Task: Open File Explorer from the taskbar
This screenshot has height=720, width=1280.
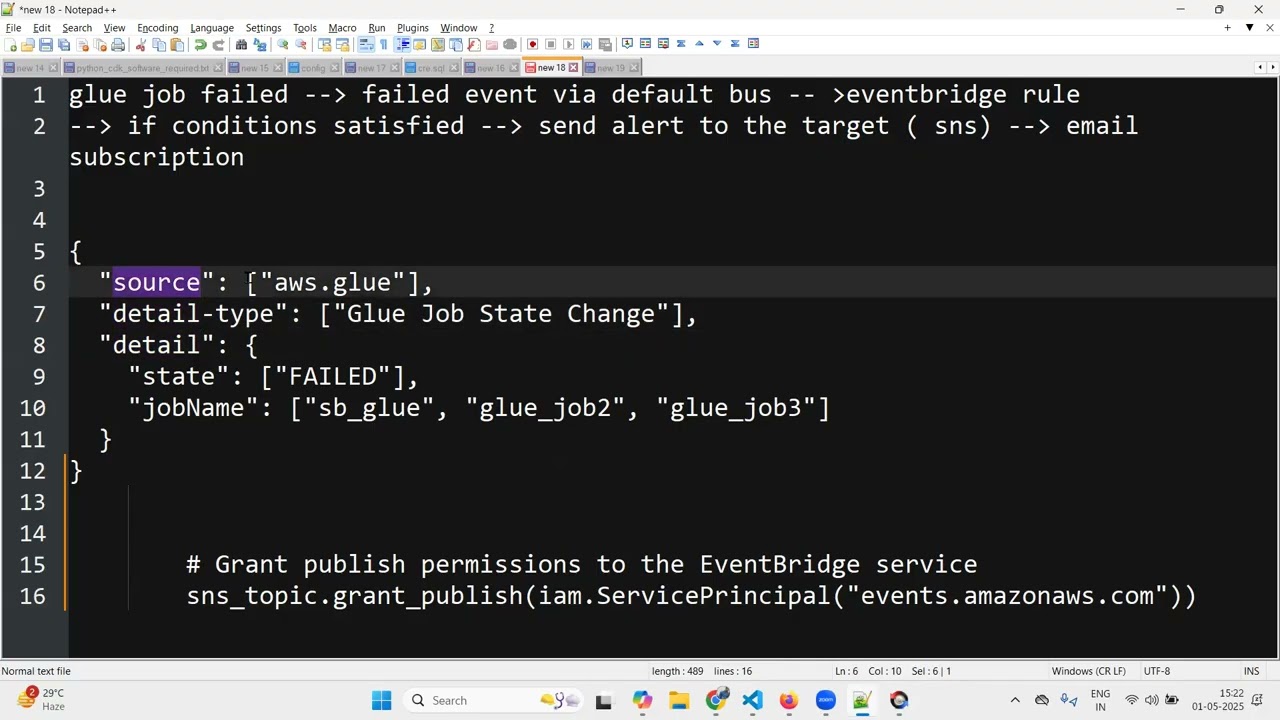Action: pos(679,700)
